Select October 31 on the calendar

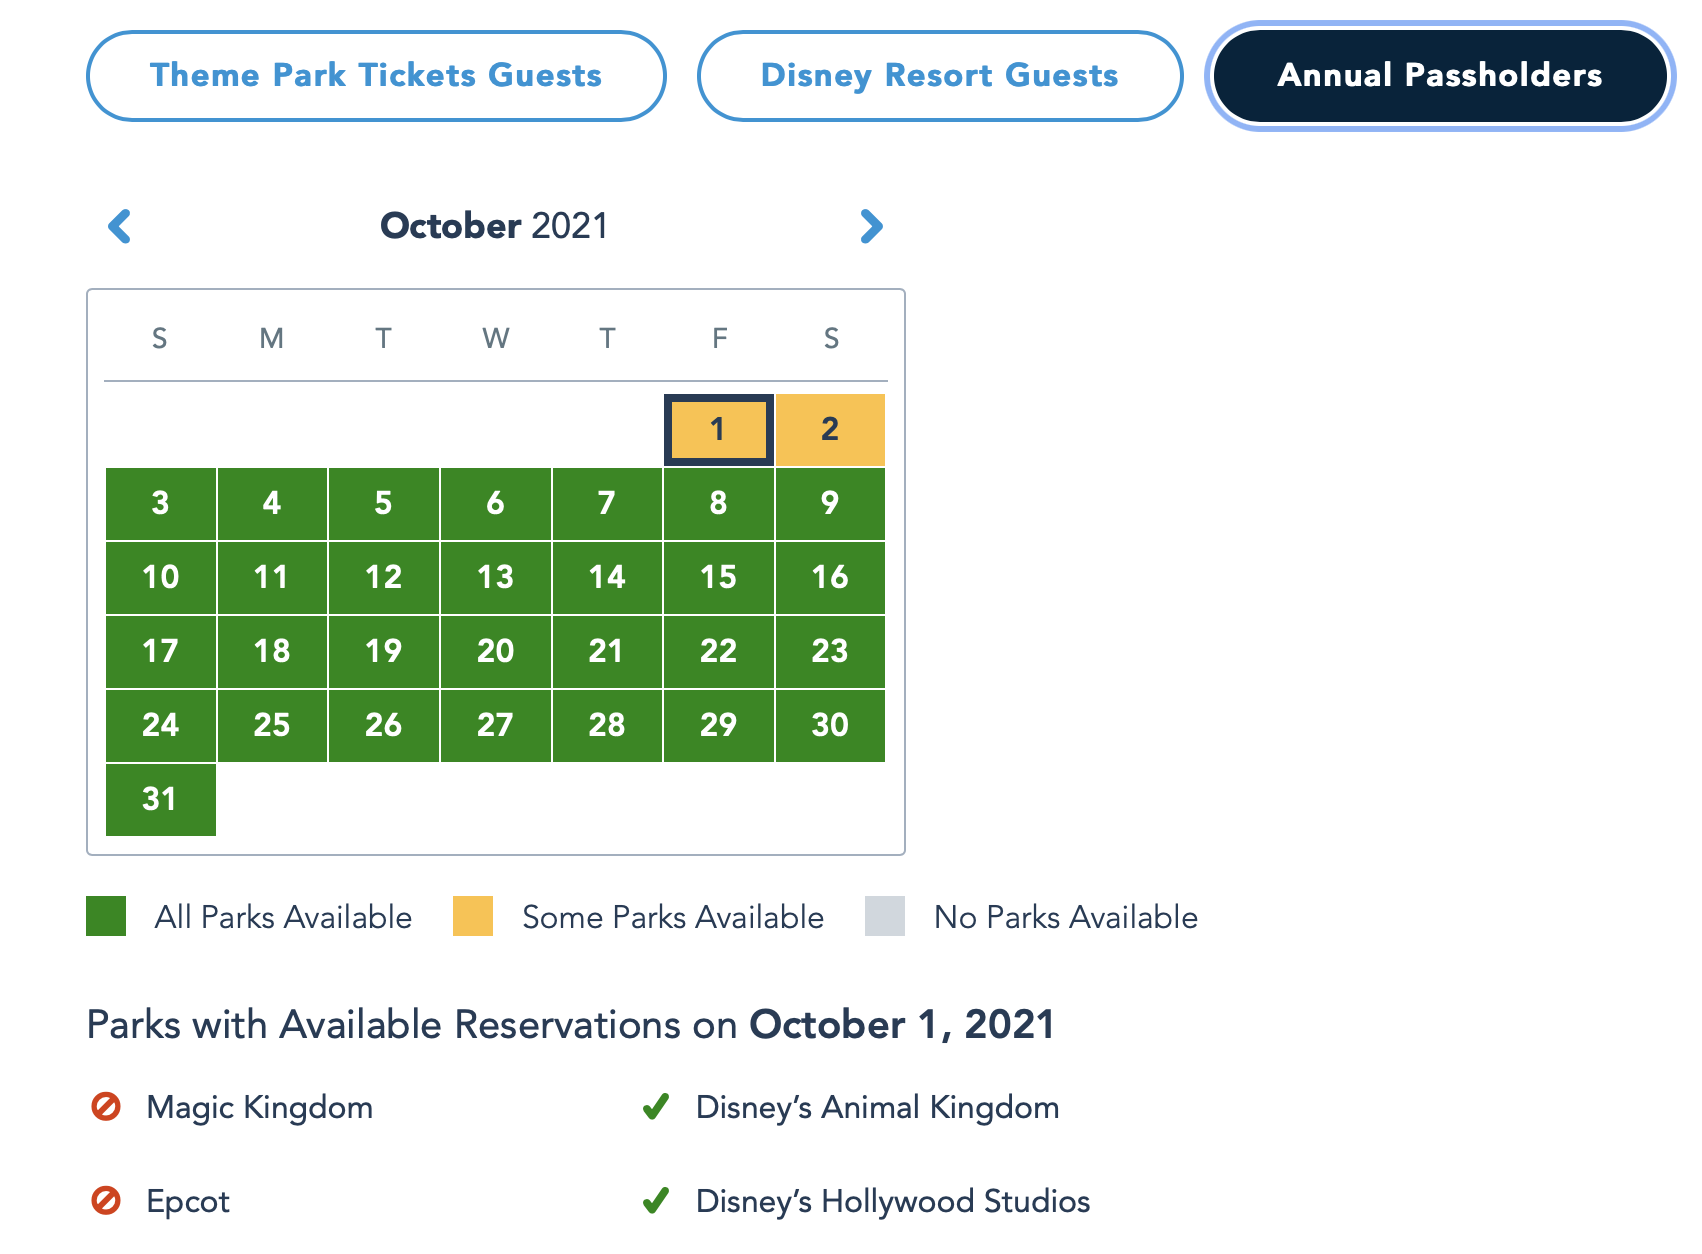(160, 799)
